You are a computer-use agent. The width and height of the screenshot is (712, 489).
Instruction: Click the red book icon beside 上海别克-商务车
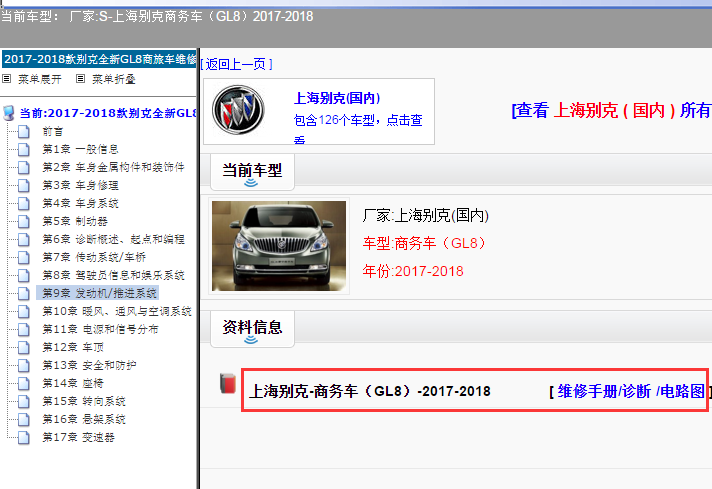click(x=228, y=384)
